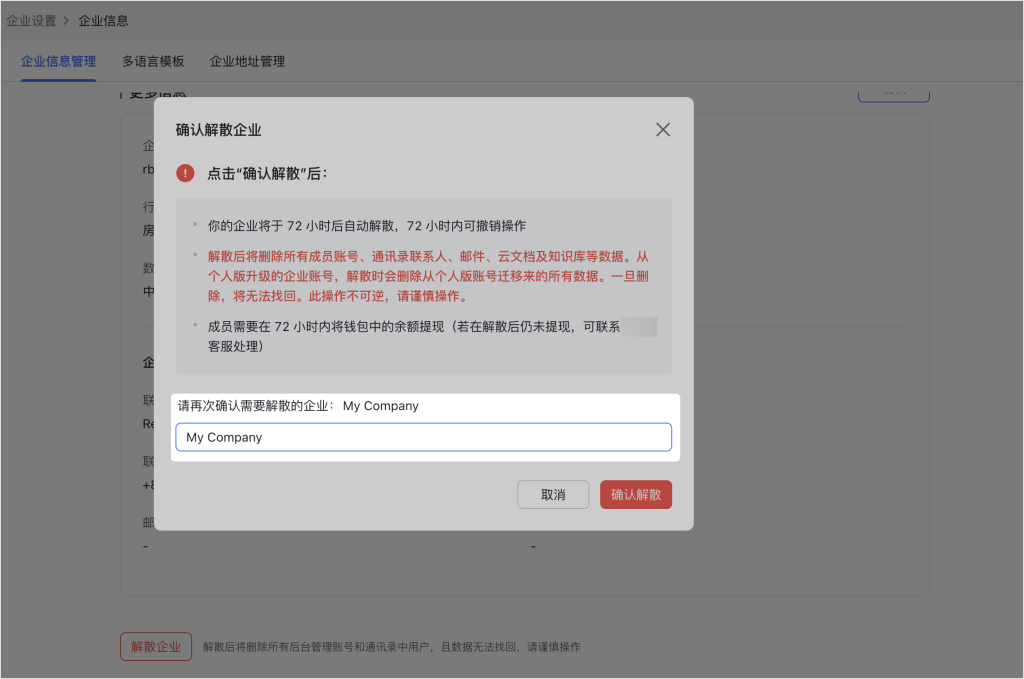Click the X to close the dialog

[662, 129]
